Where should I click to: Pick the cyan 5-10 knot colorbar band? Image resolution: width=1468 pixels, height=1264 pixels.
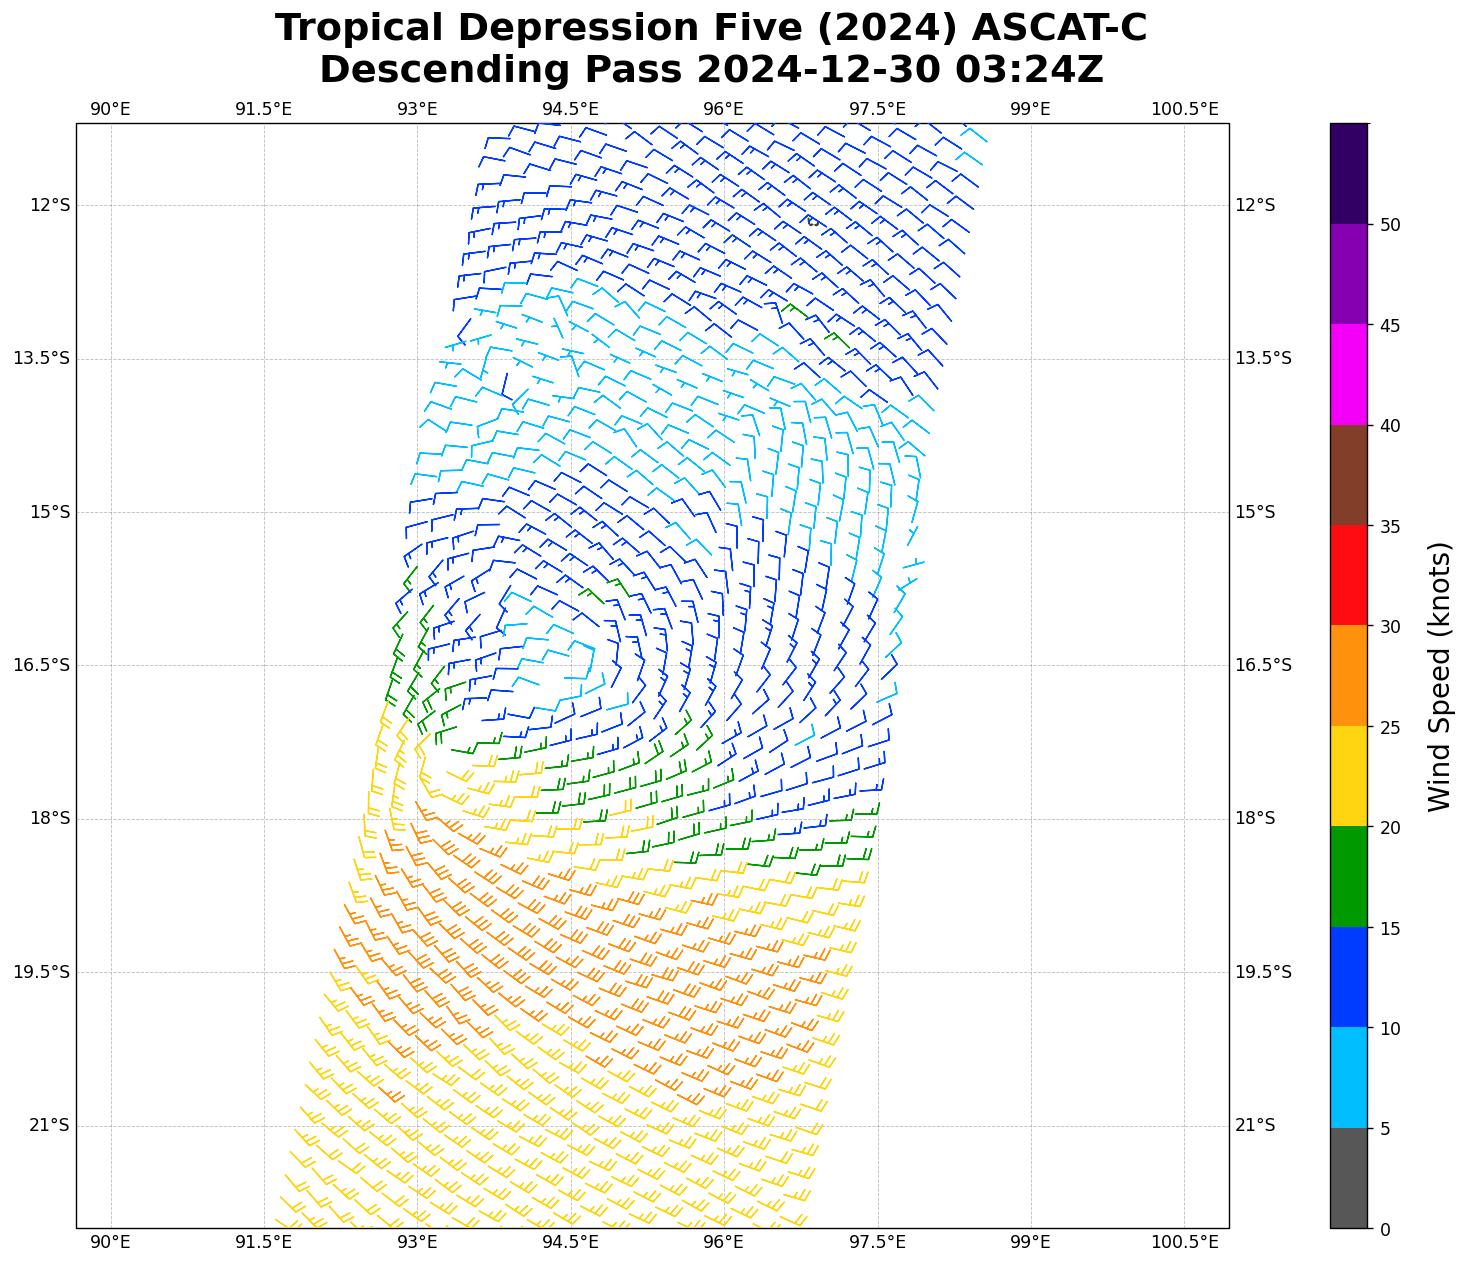1348,1078
